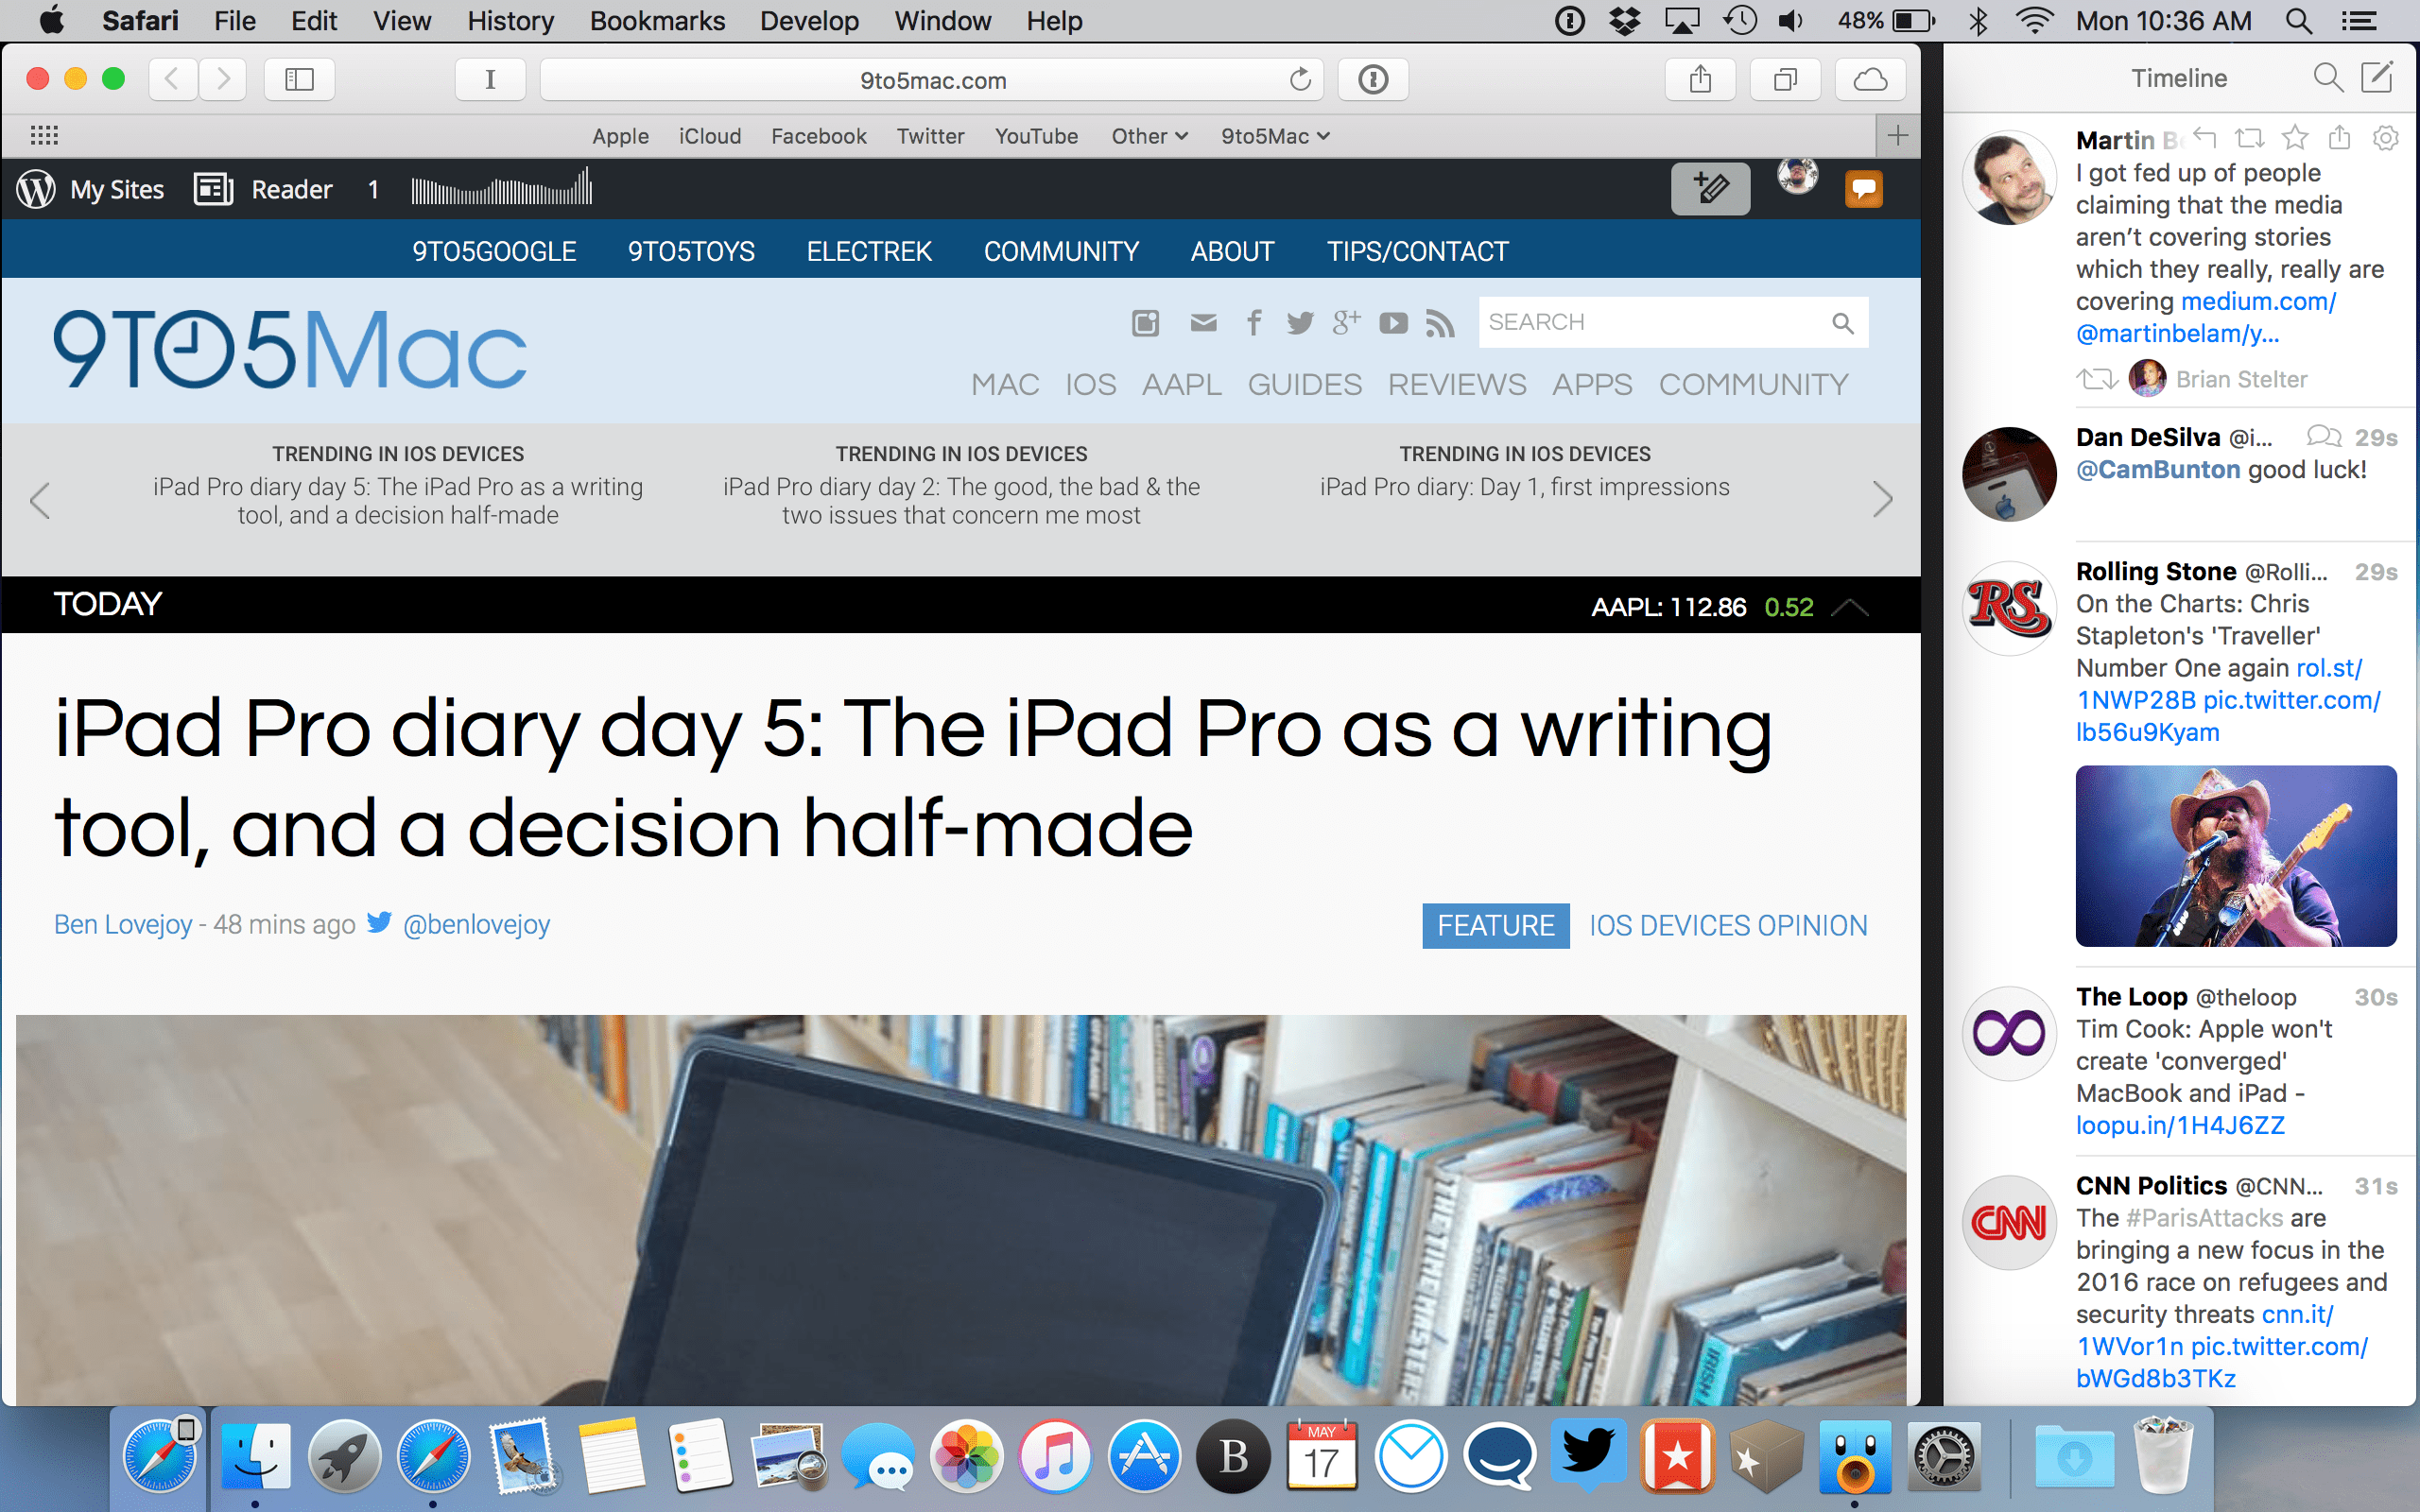
Task: Open 9to5Mac's YouTube channel icon
Action: 1393,322
